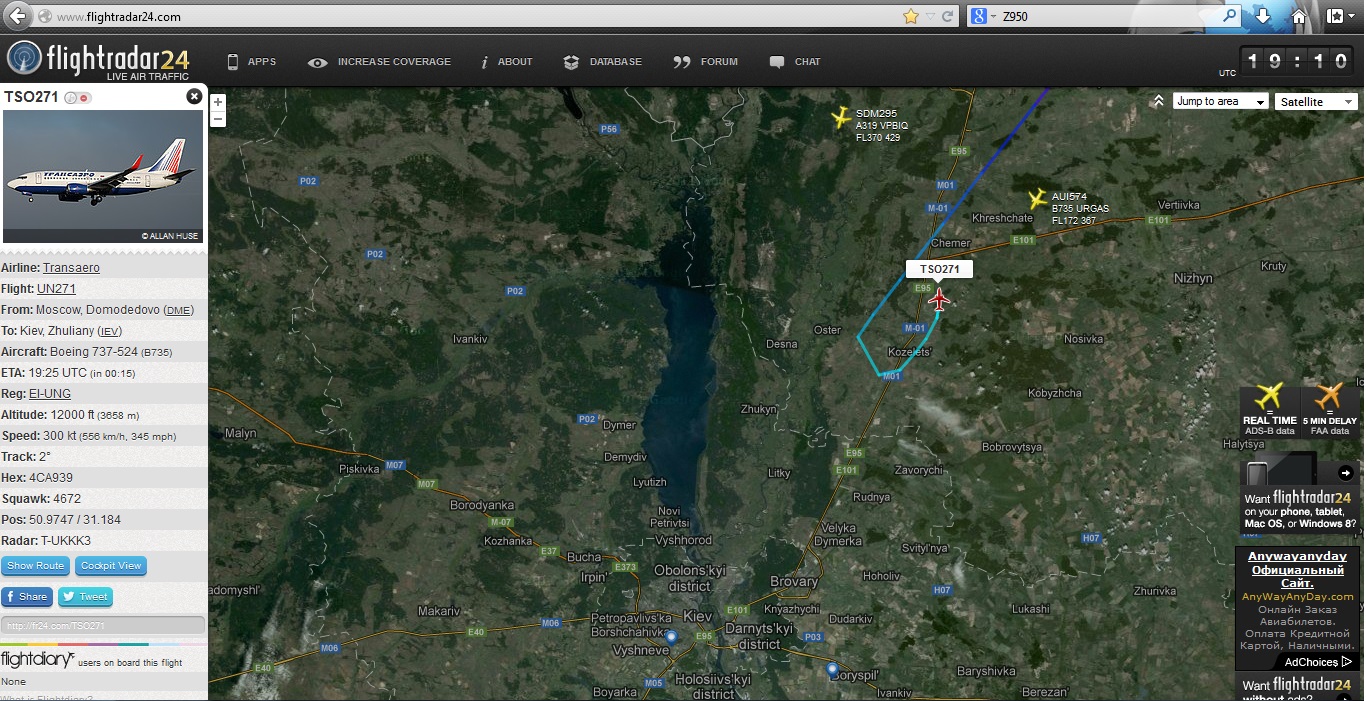Viewport: 1366px width, 701px height.
Task: Open the Database menu item
Action: pyautogui.click(x=603, y=62)
